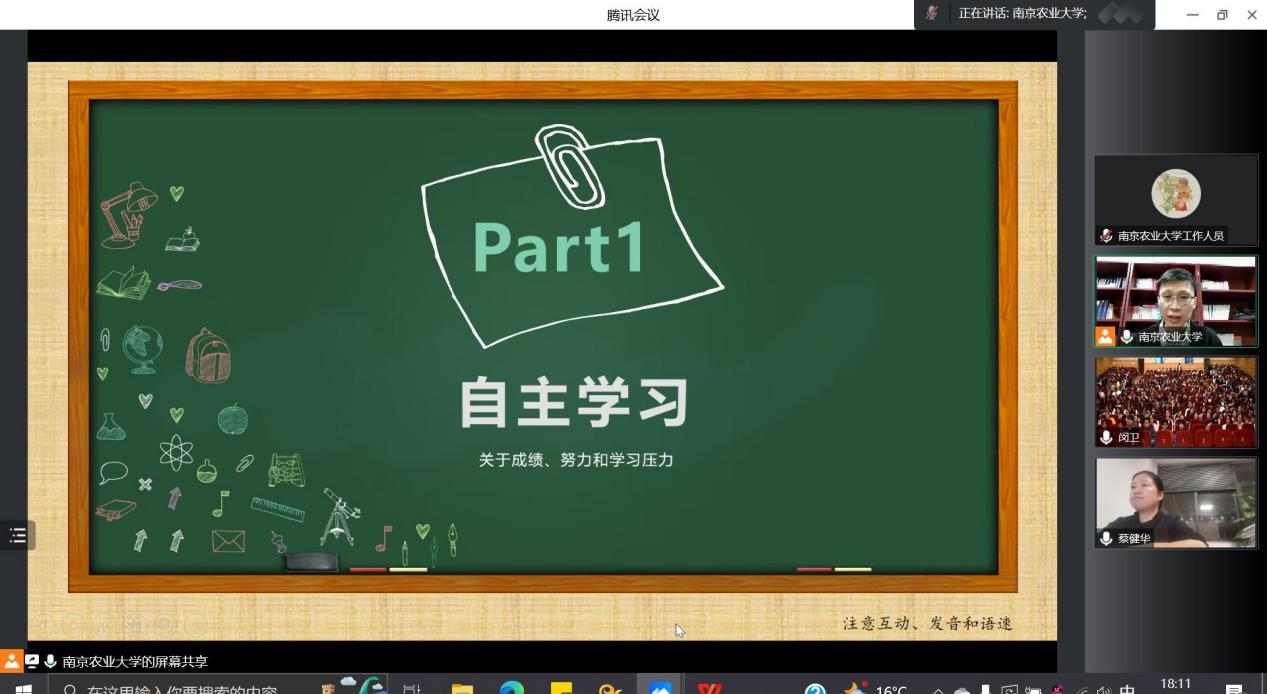Image resolution: width=1267 pixels, height=694 pixels.
Task: Open the side panel list icon
Action: (x=17, y=536)
